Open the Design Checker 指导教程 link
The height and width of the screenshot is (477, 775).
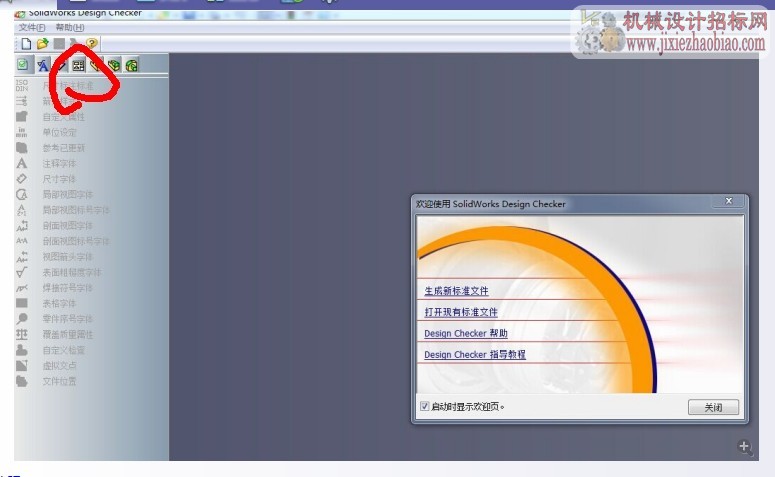point(474,355)
